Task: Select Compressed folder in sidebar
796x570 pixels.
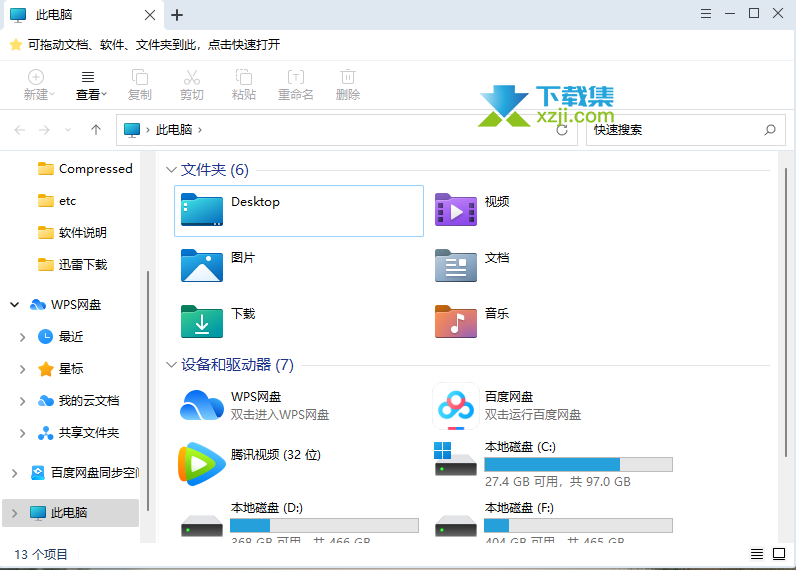Action: click(x=85, y=169)
